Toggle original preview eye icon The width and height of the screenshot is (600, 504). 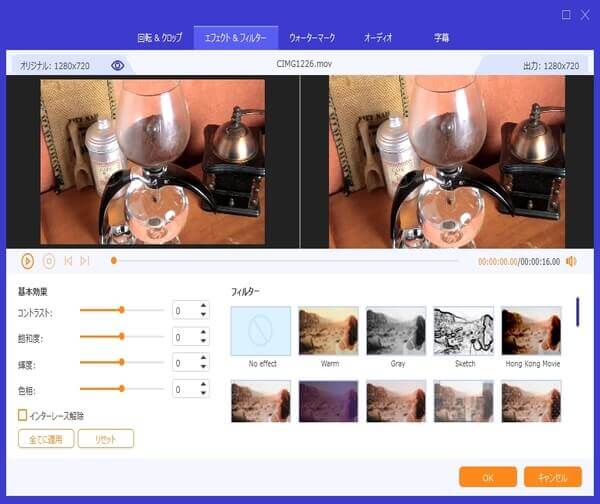pos(118,65)
